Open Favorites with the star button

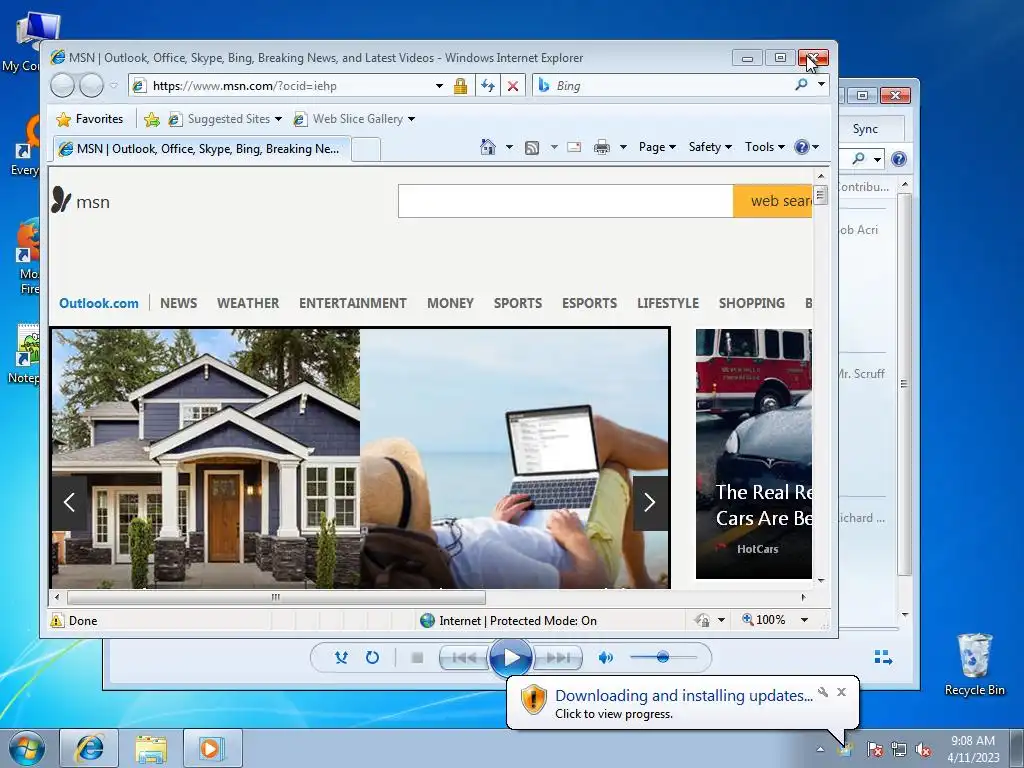[x=90, y=119]
